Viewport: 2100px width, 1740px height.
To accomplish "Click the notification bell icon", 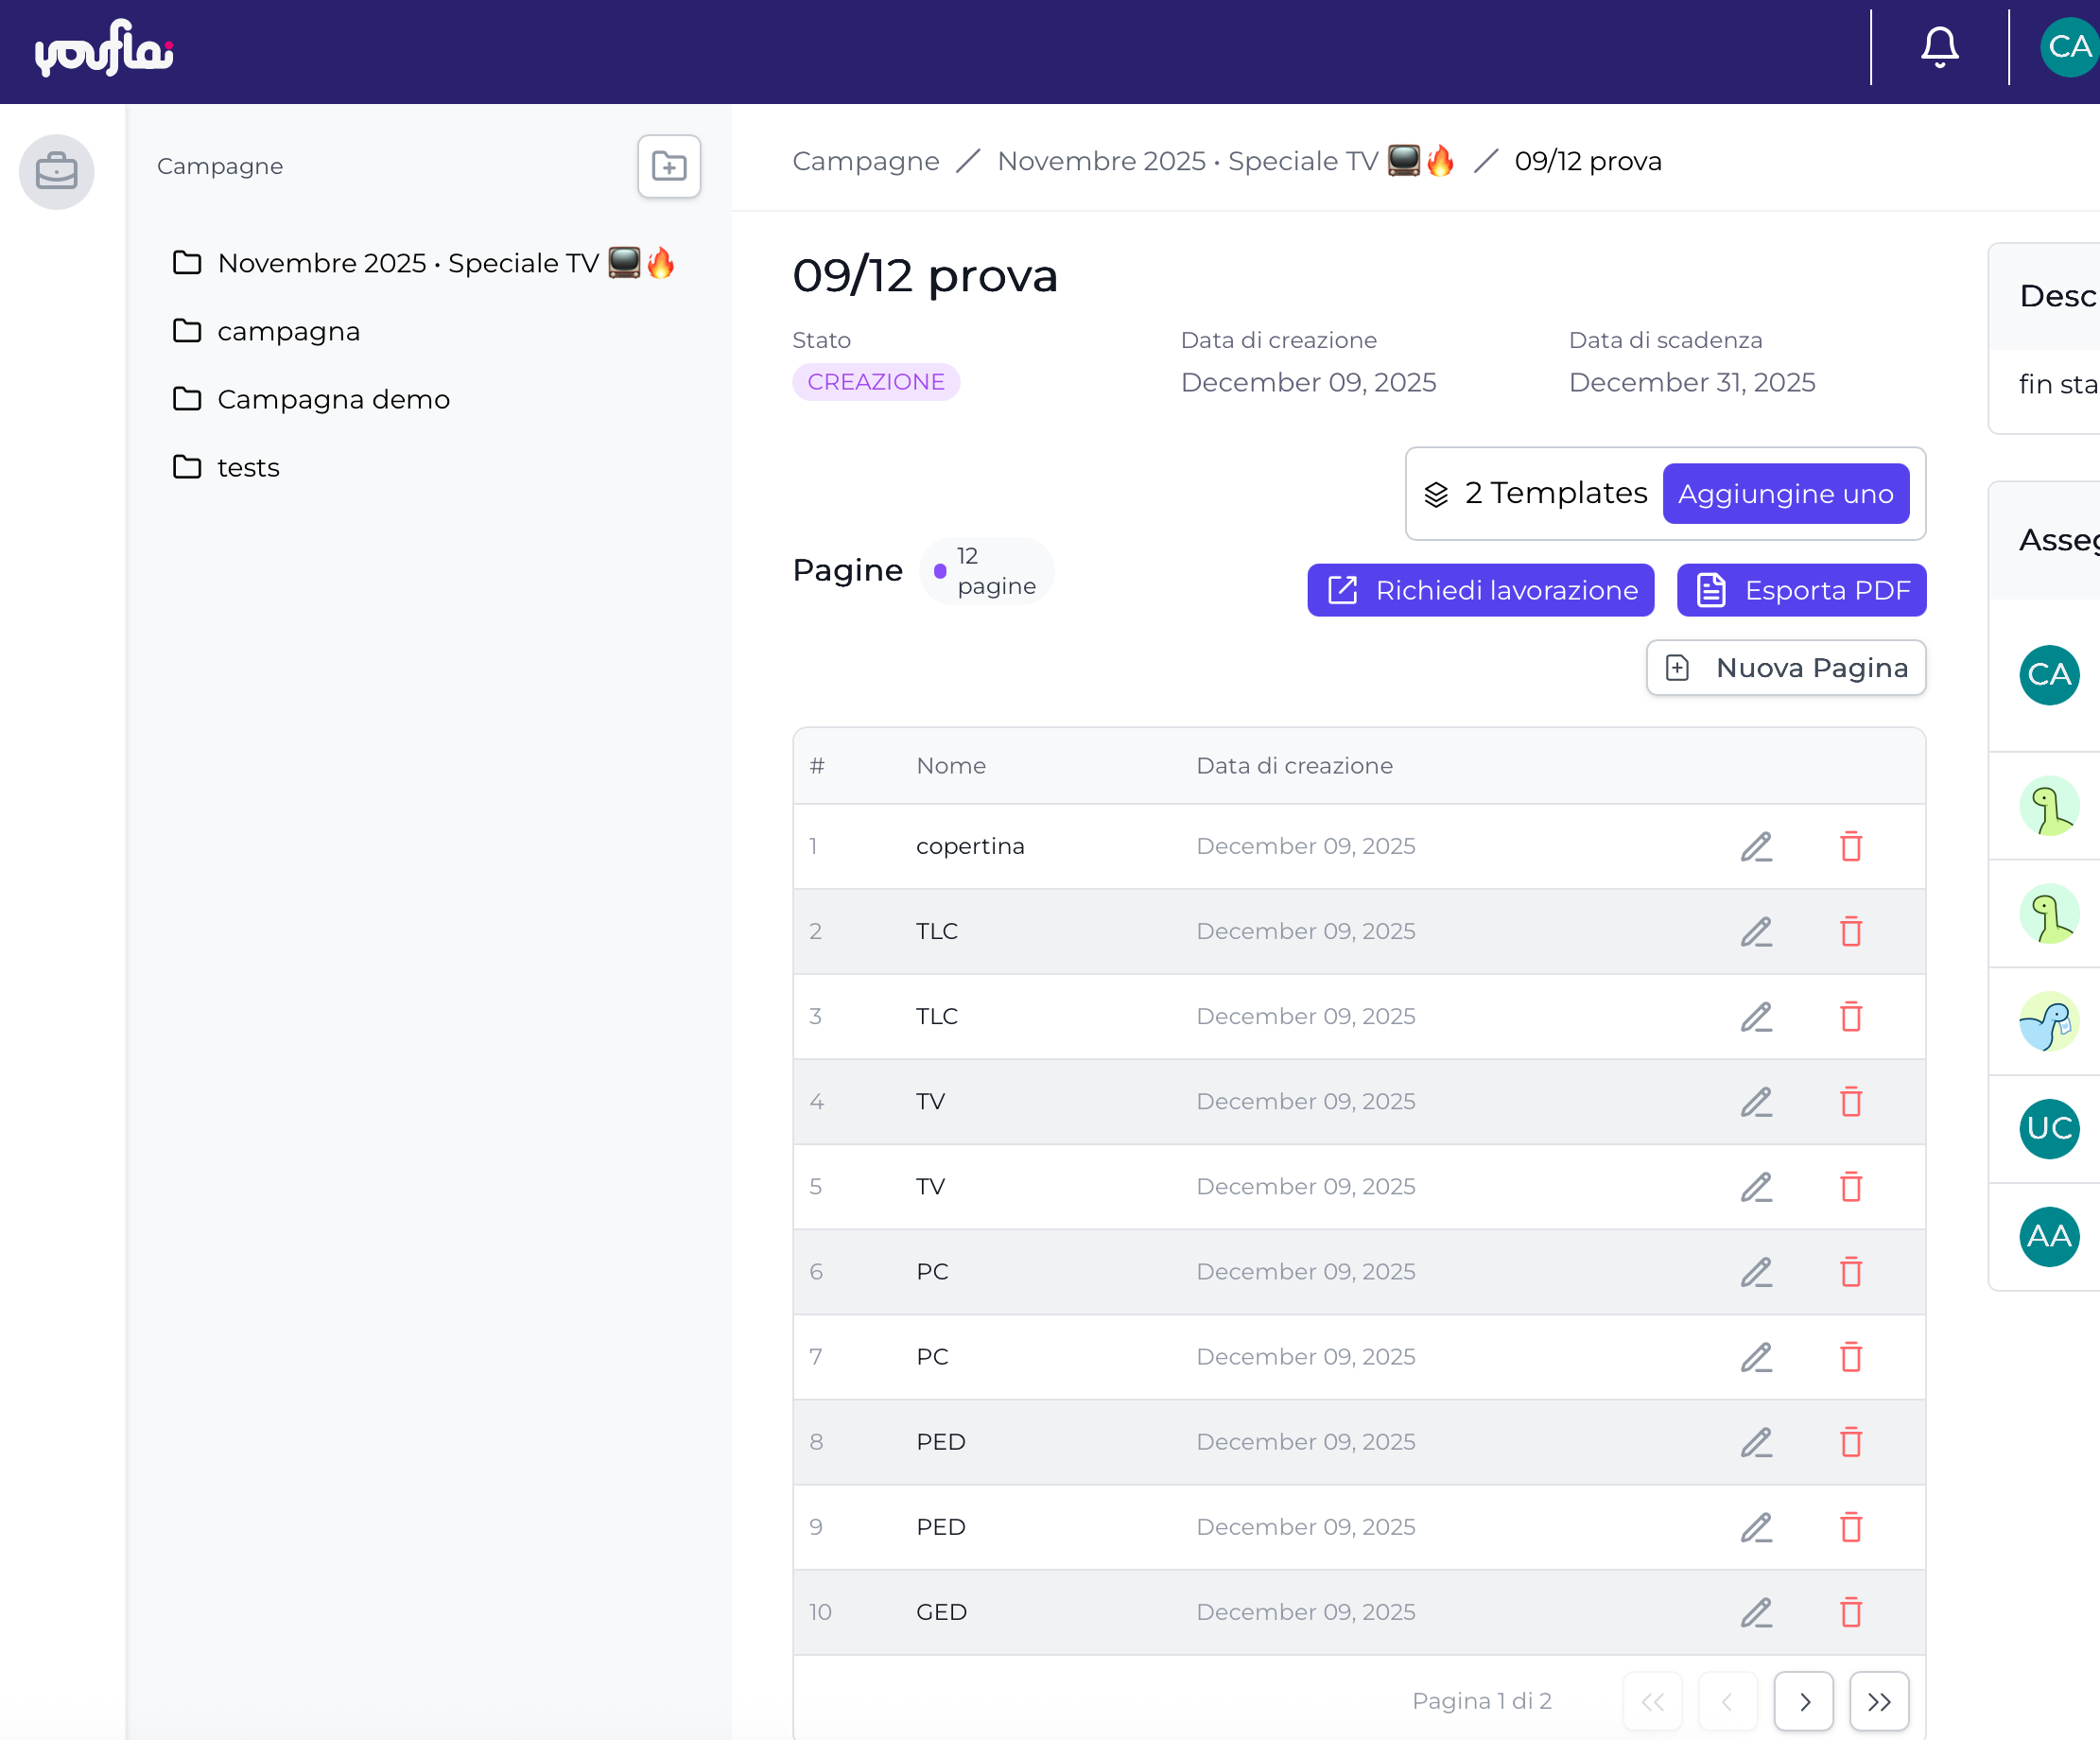I will (x=1939, y=47).
